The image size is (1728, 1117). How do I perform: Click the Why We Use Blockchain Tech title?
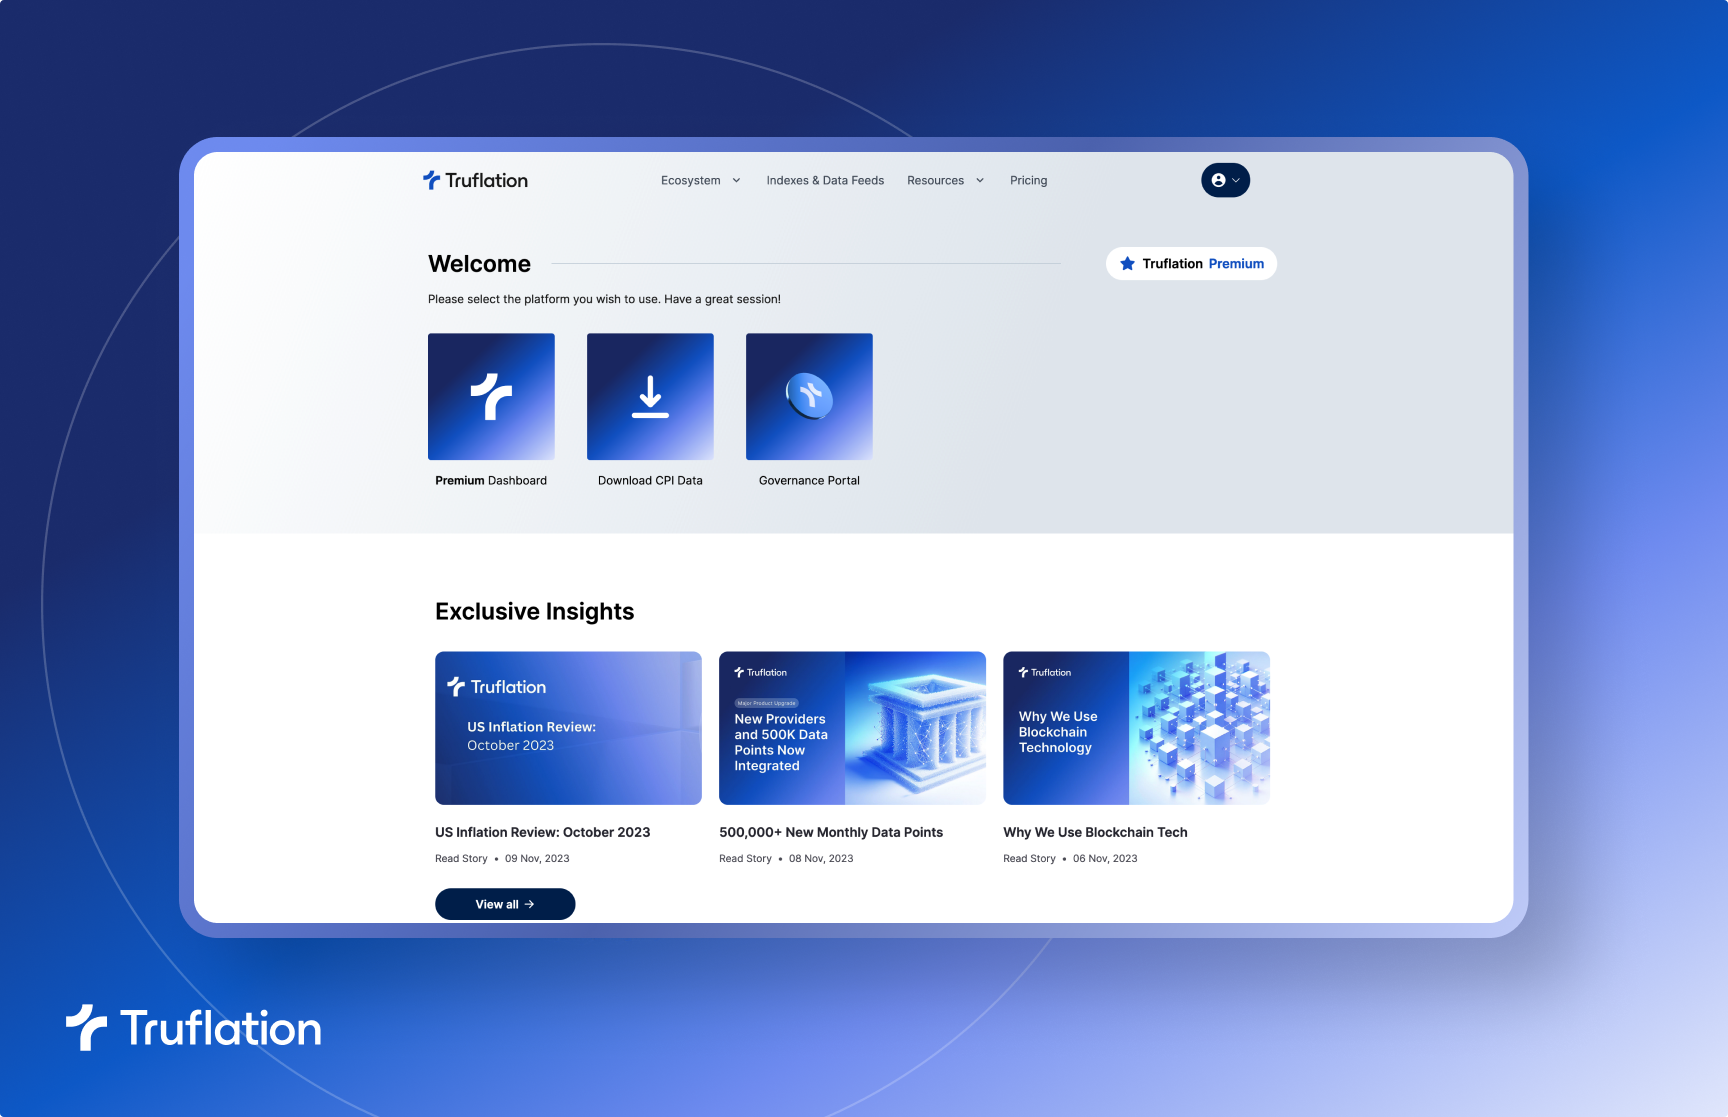[1095, 832]
